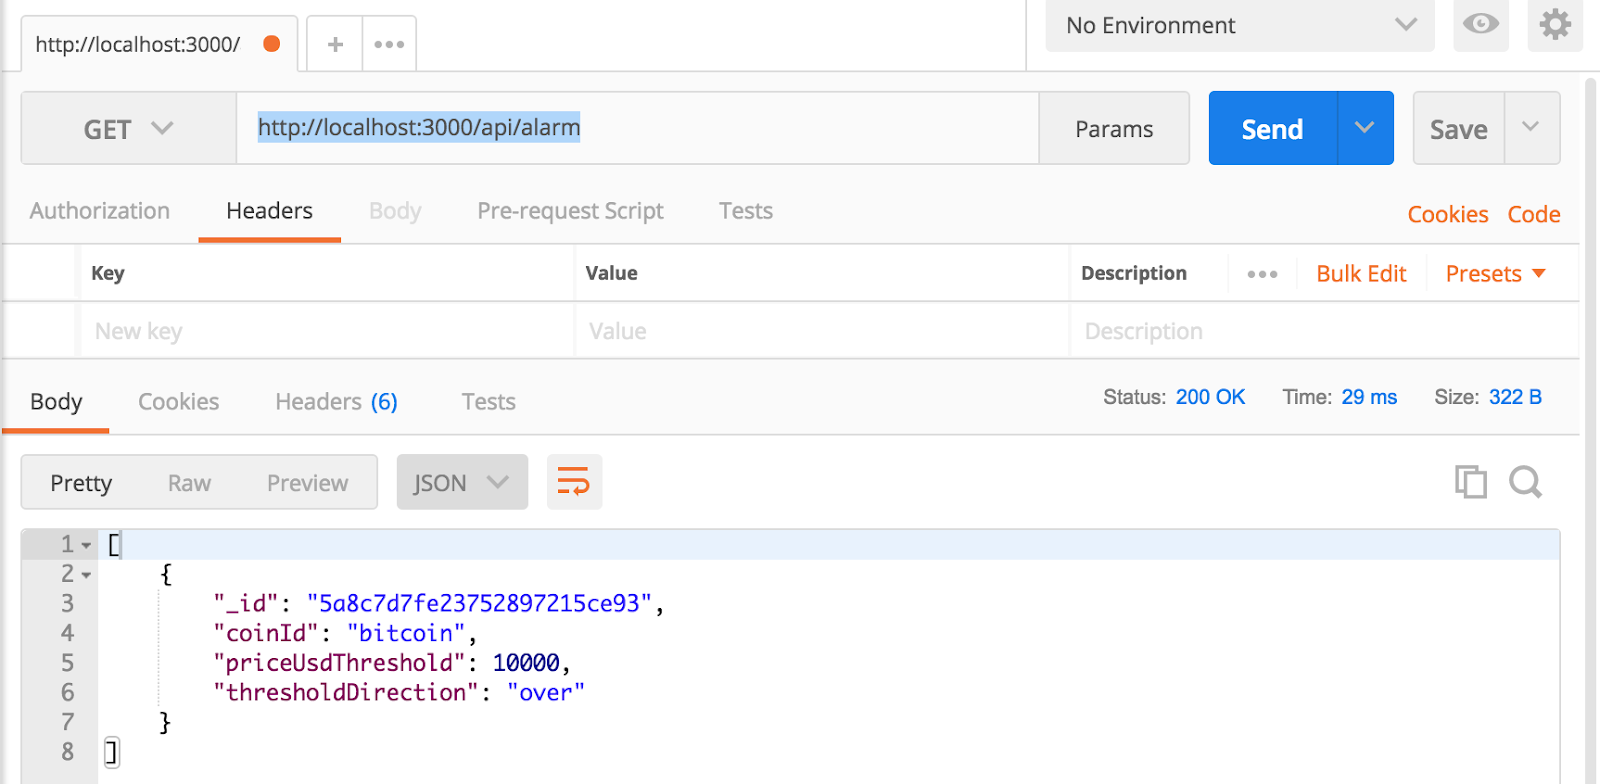Select the response Tests tab
Screen dimensions: 1600x784
[x=488, y=402]
